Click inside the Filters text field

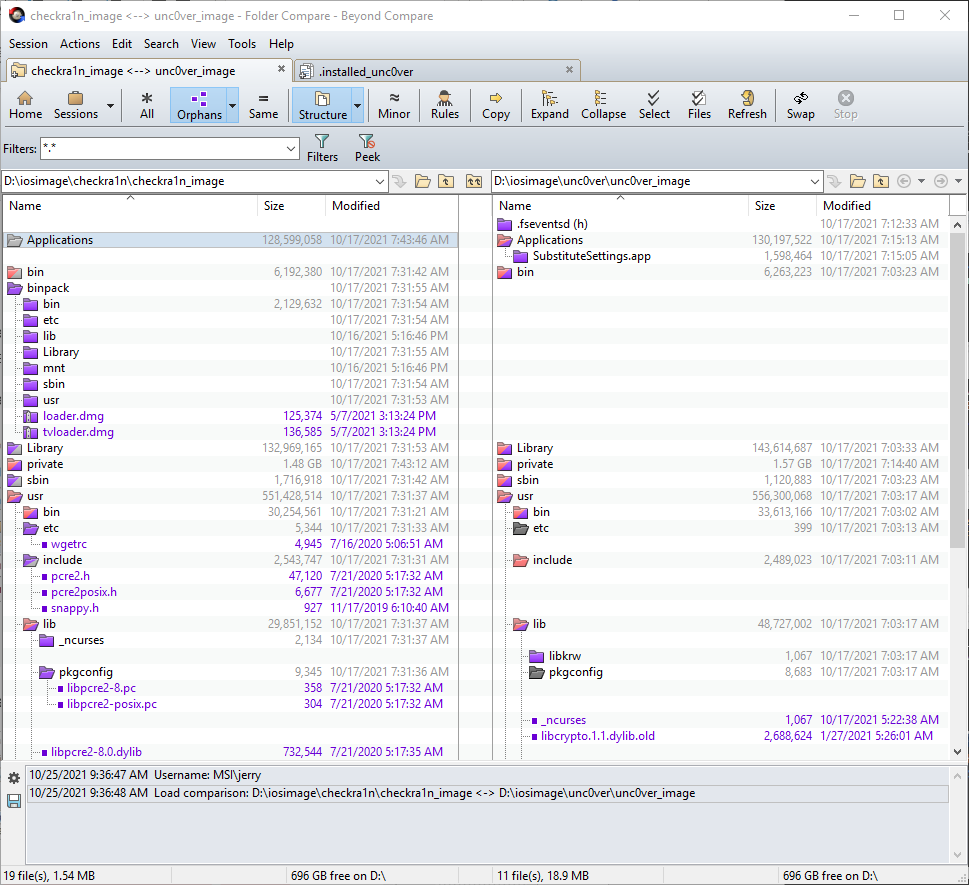pos(163,148)
